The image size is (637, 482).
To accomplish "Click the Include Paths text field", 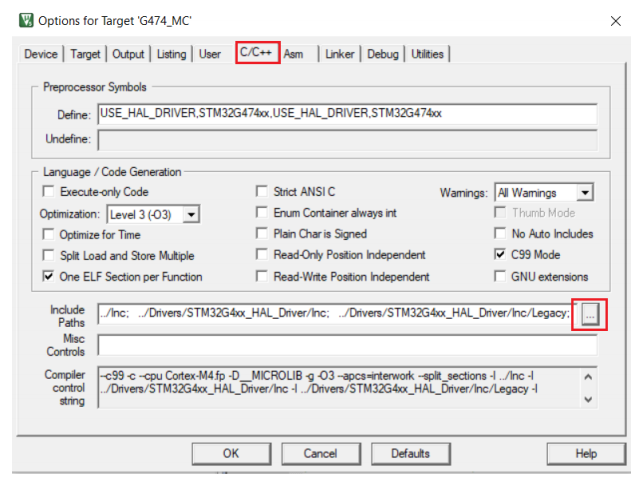I will [337, 313].
